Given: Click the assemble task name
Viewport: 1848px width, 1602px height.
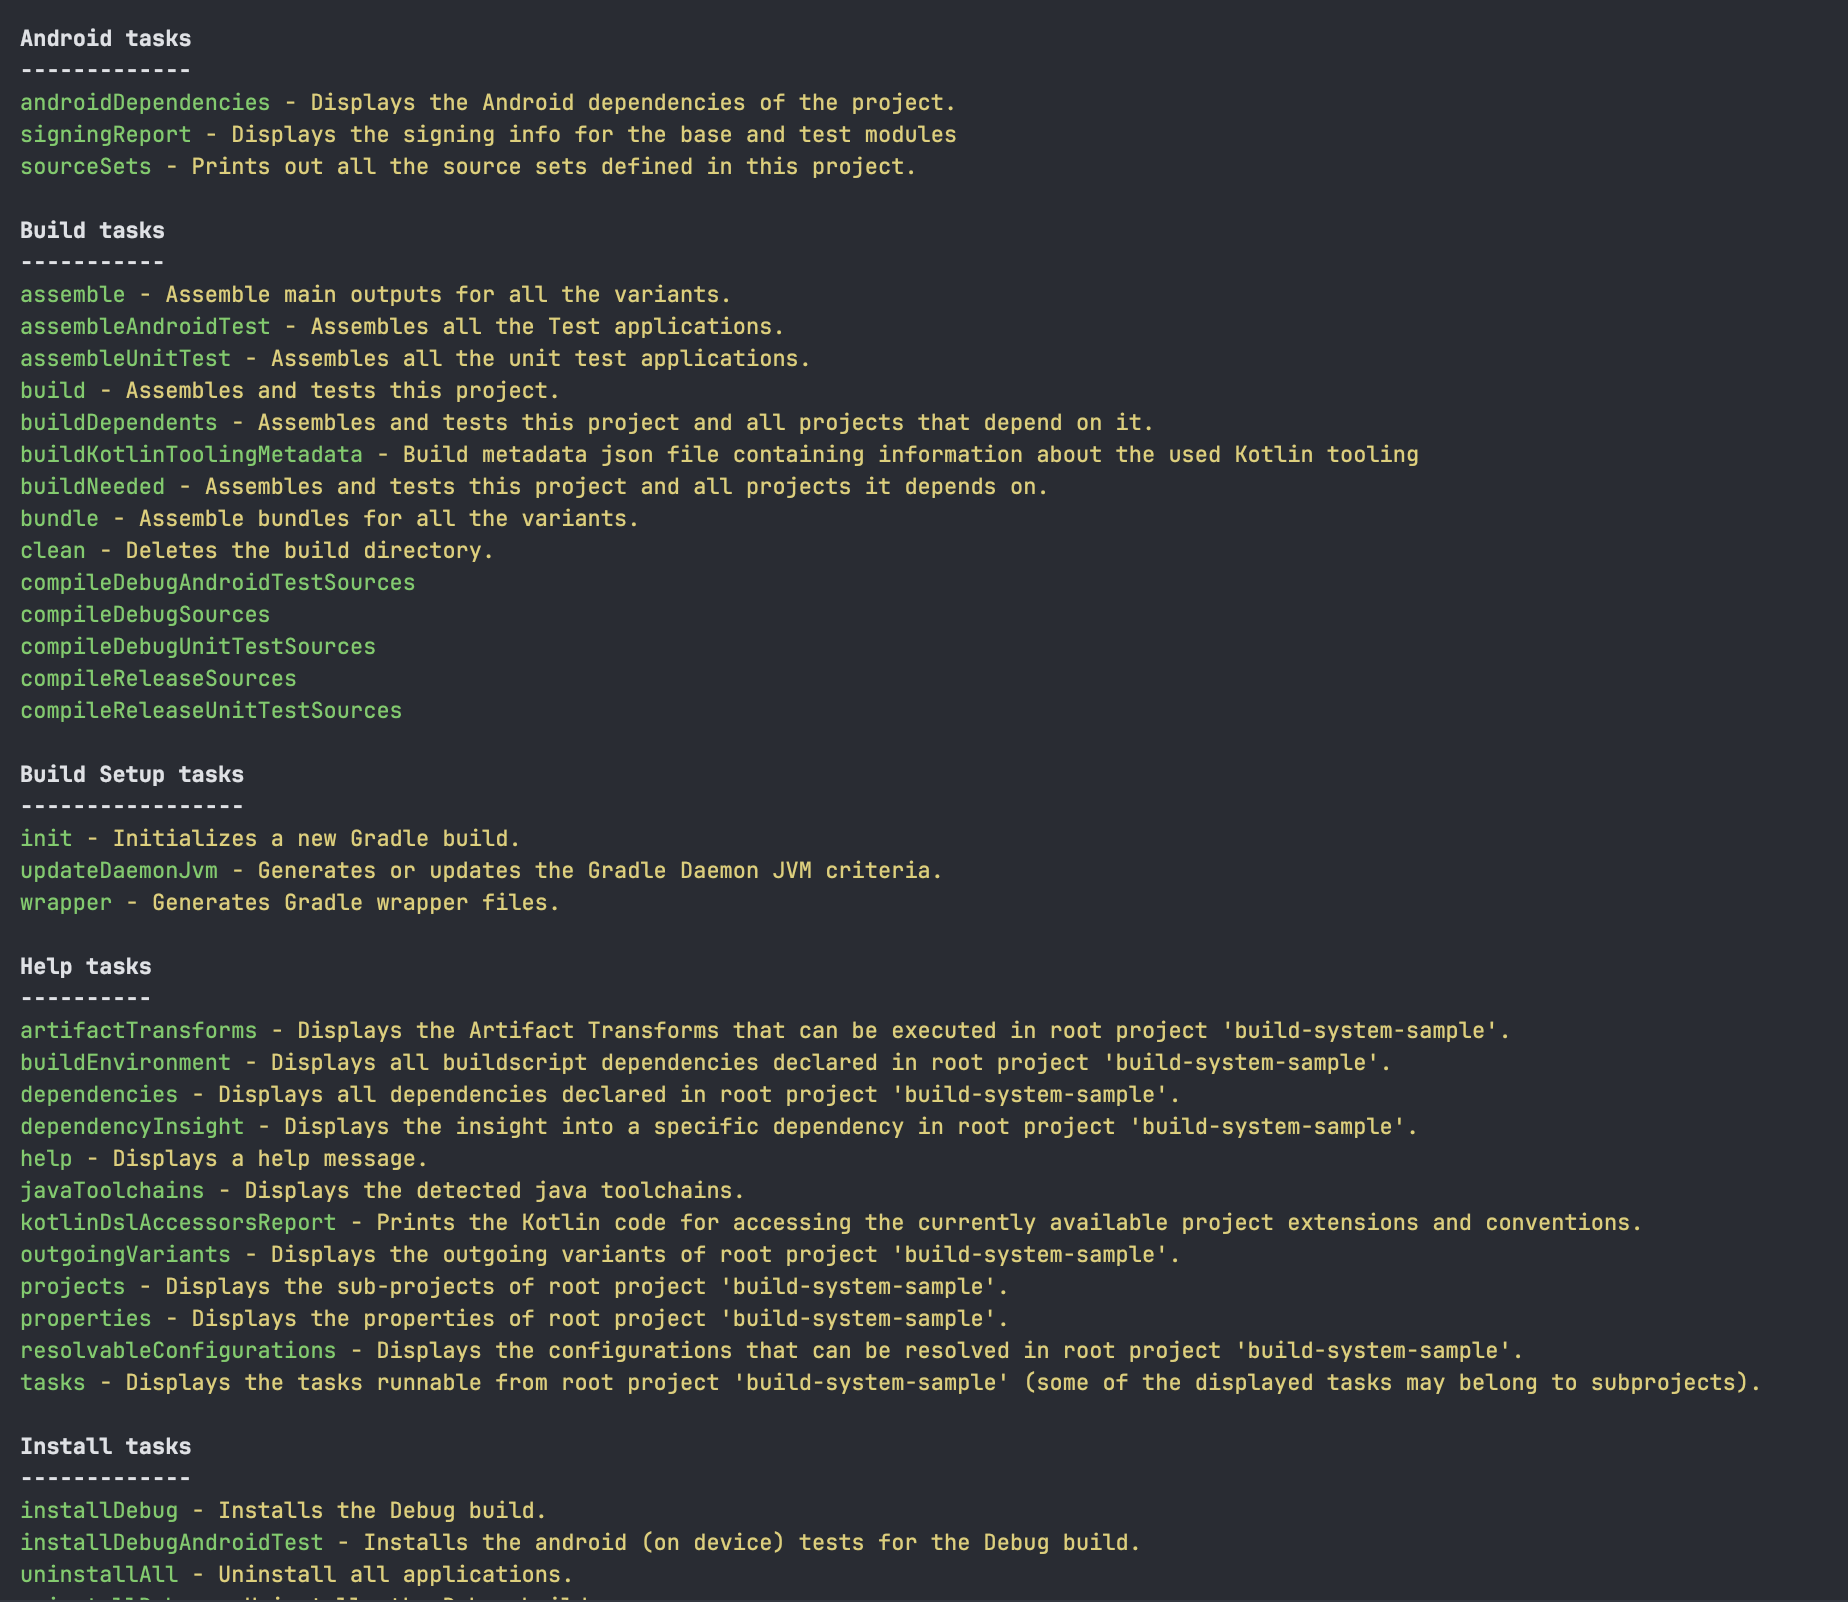Looking at the screenshot, I should pyautogui.click(x=73, y=295).
